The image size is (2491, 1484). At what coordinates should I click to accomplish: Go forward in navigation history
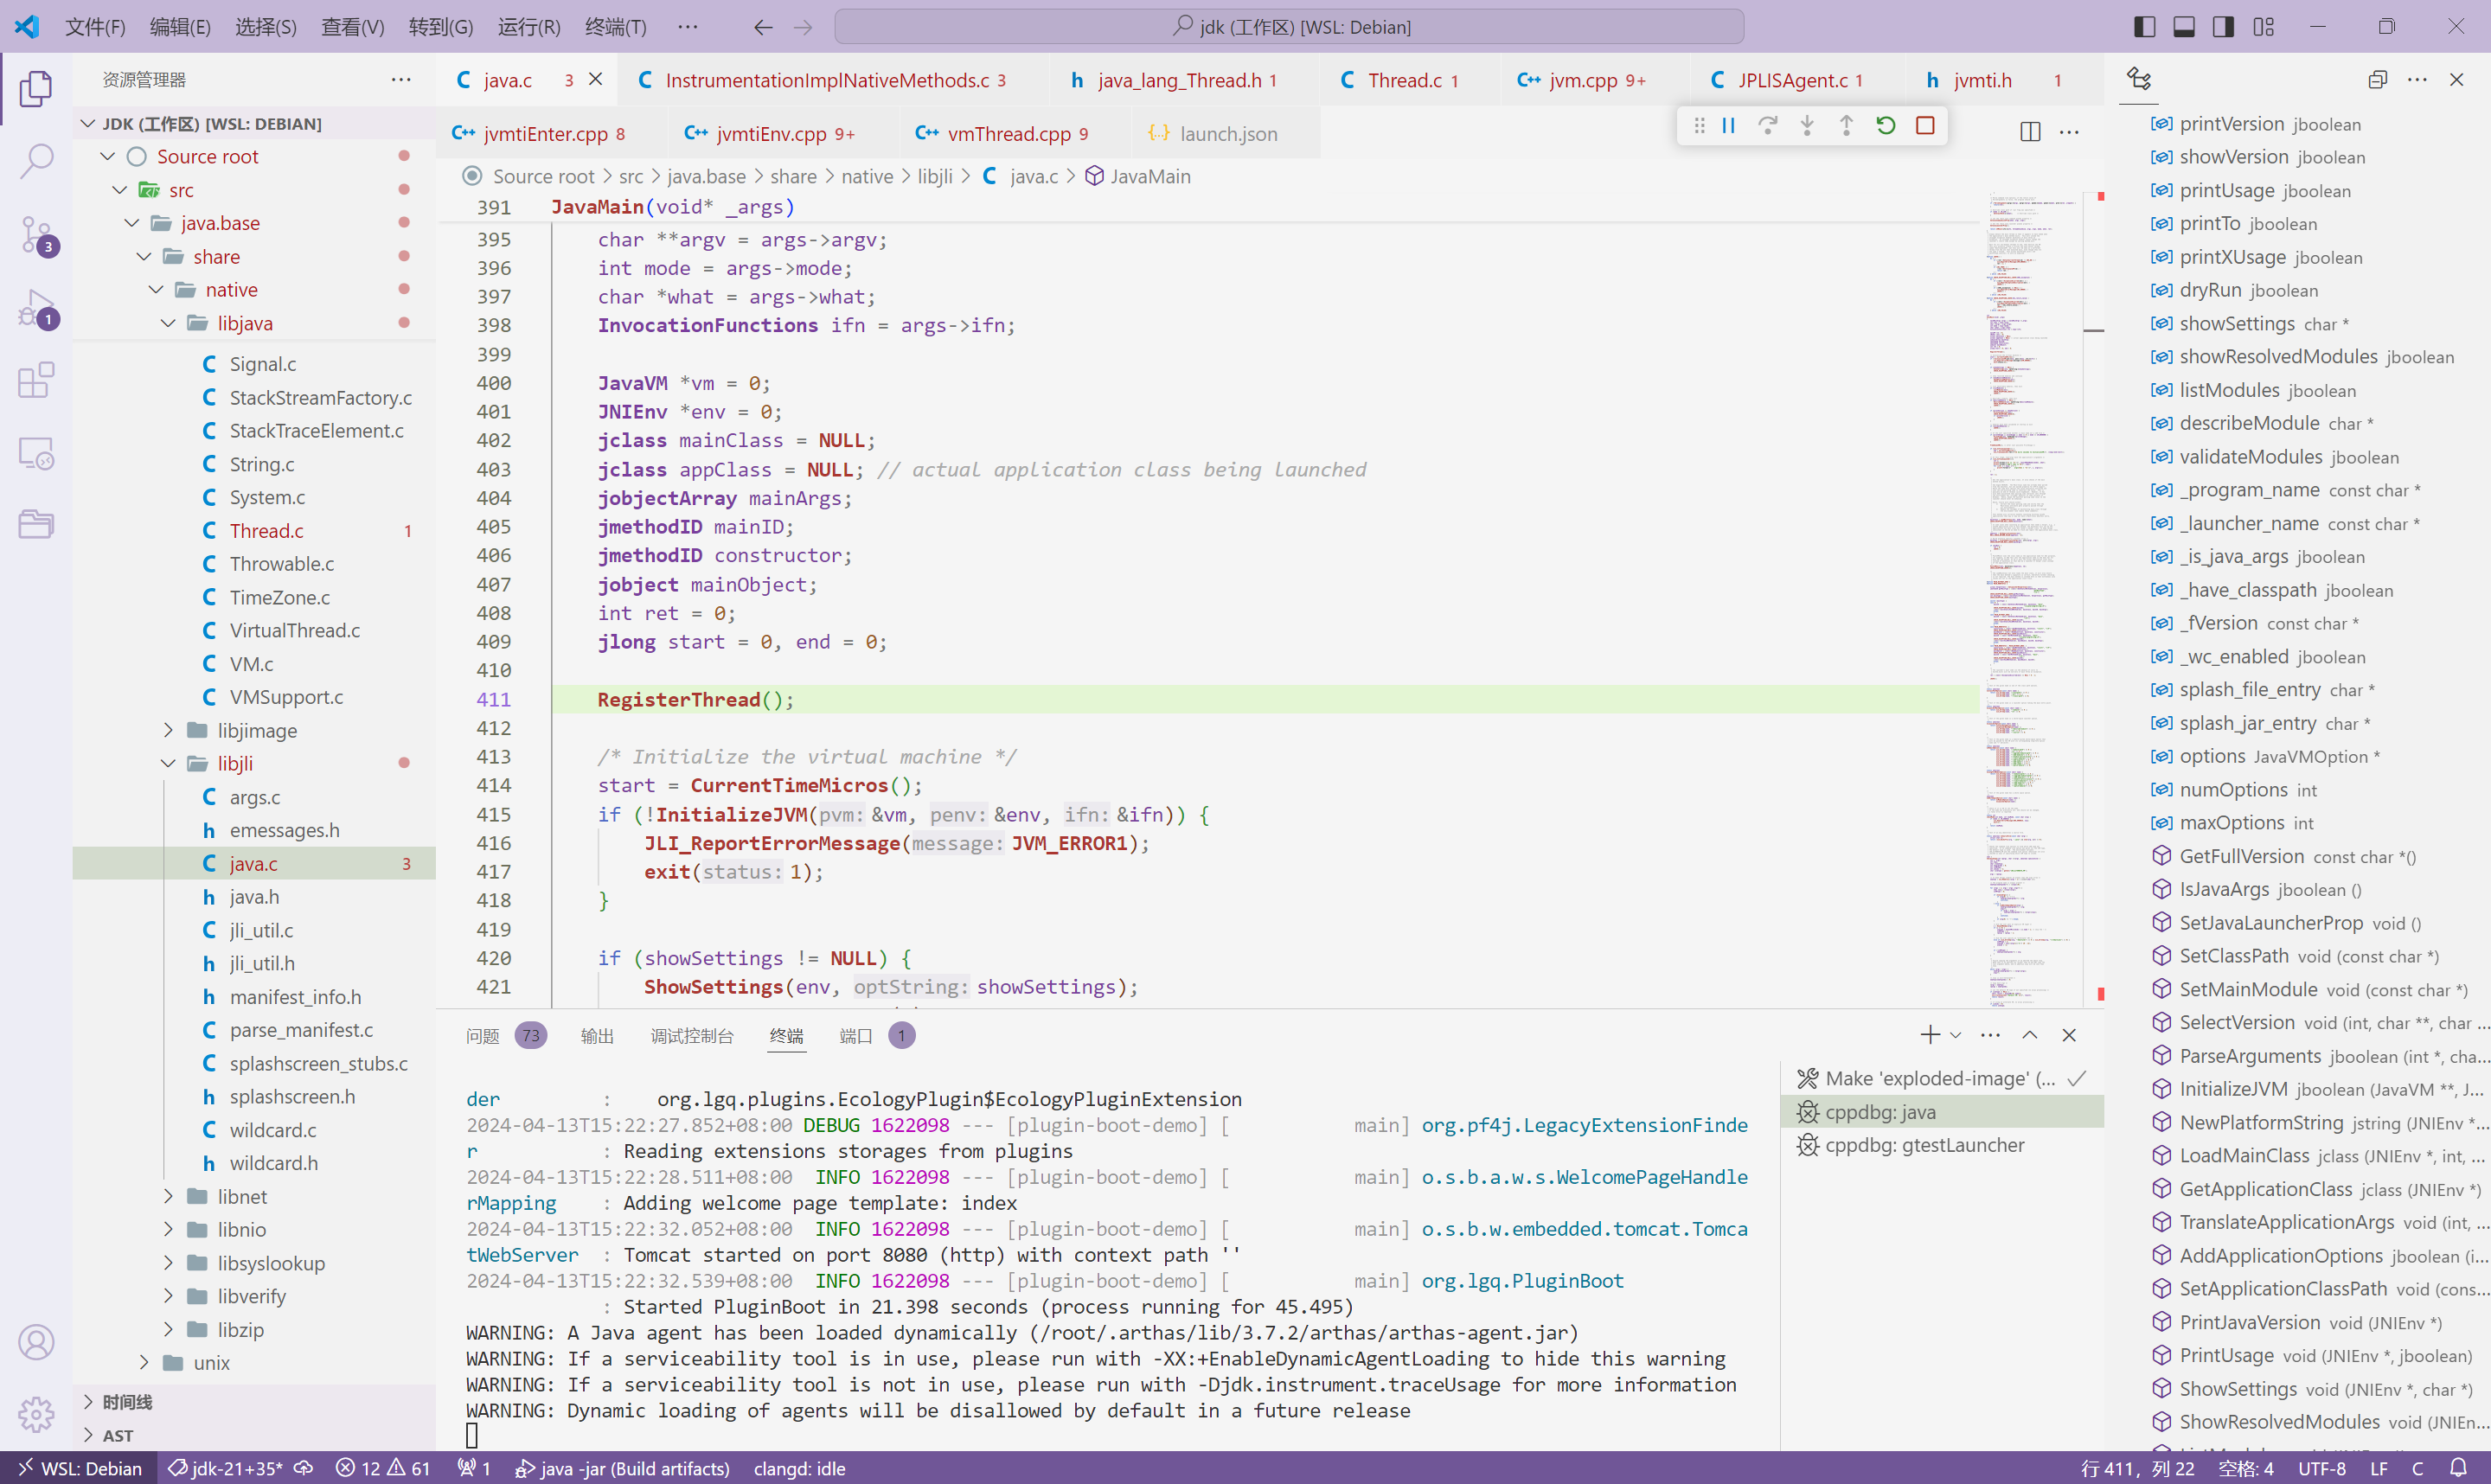click(x=803, y=27)
